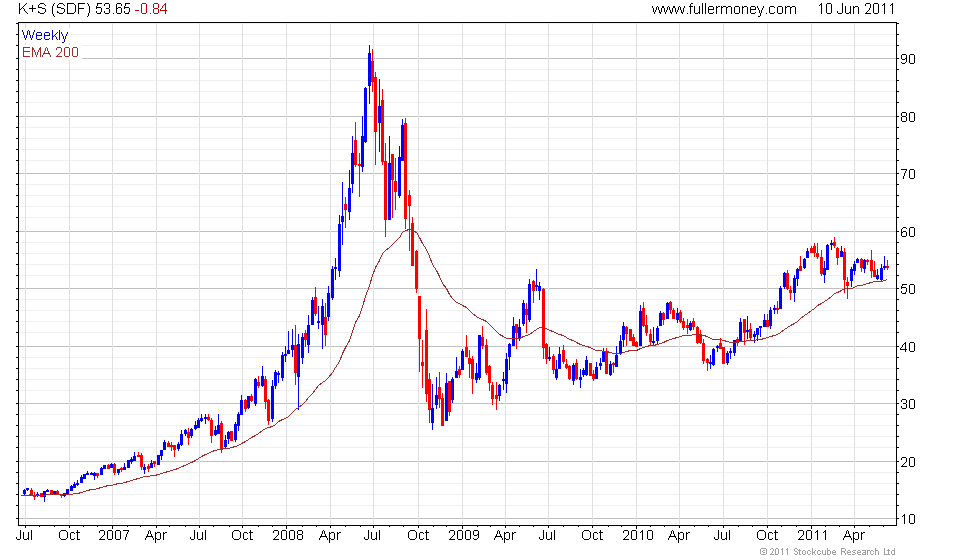Click the Weekly label in legend

click(x=44, y=36)
